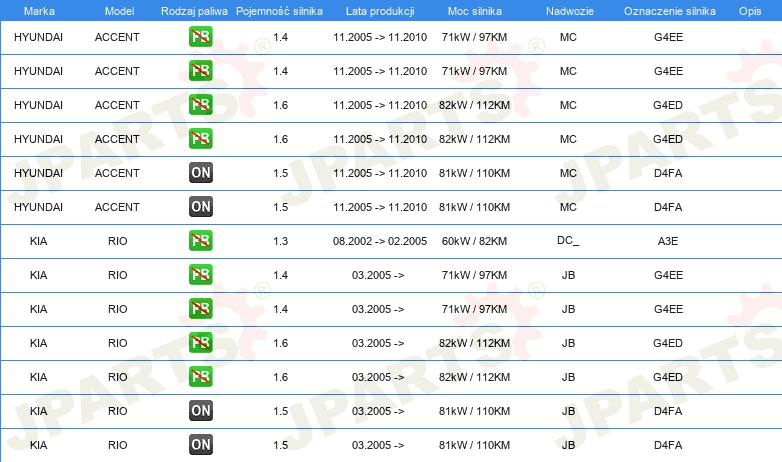This screenshot has width=782, height=462.
Task: Sort by the Rodzaj paliwa column header
Action: point(194,11)
